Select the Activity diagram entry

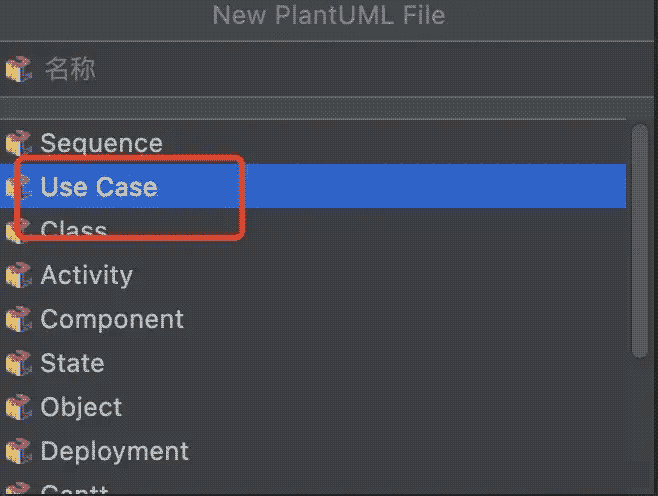[86, 275]
